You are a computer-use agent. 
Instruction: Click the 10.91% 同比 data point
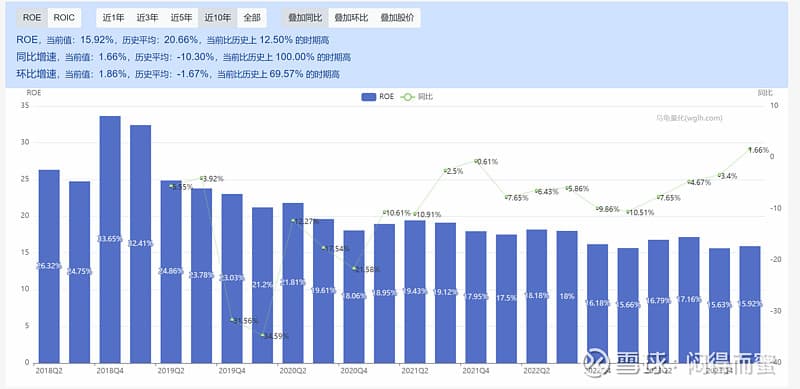(415, 214)
